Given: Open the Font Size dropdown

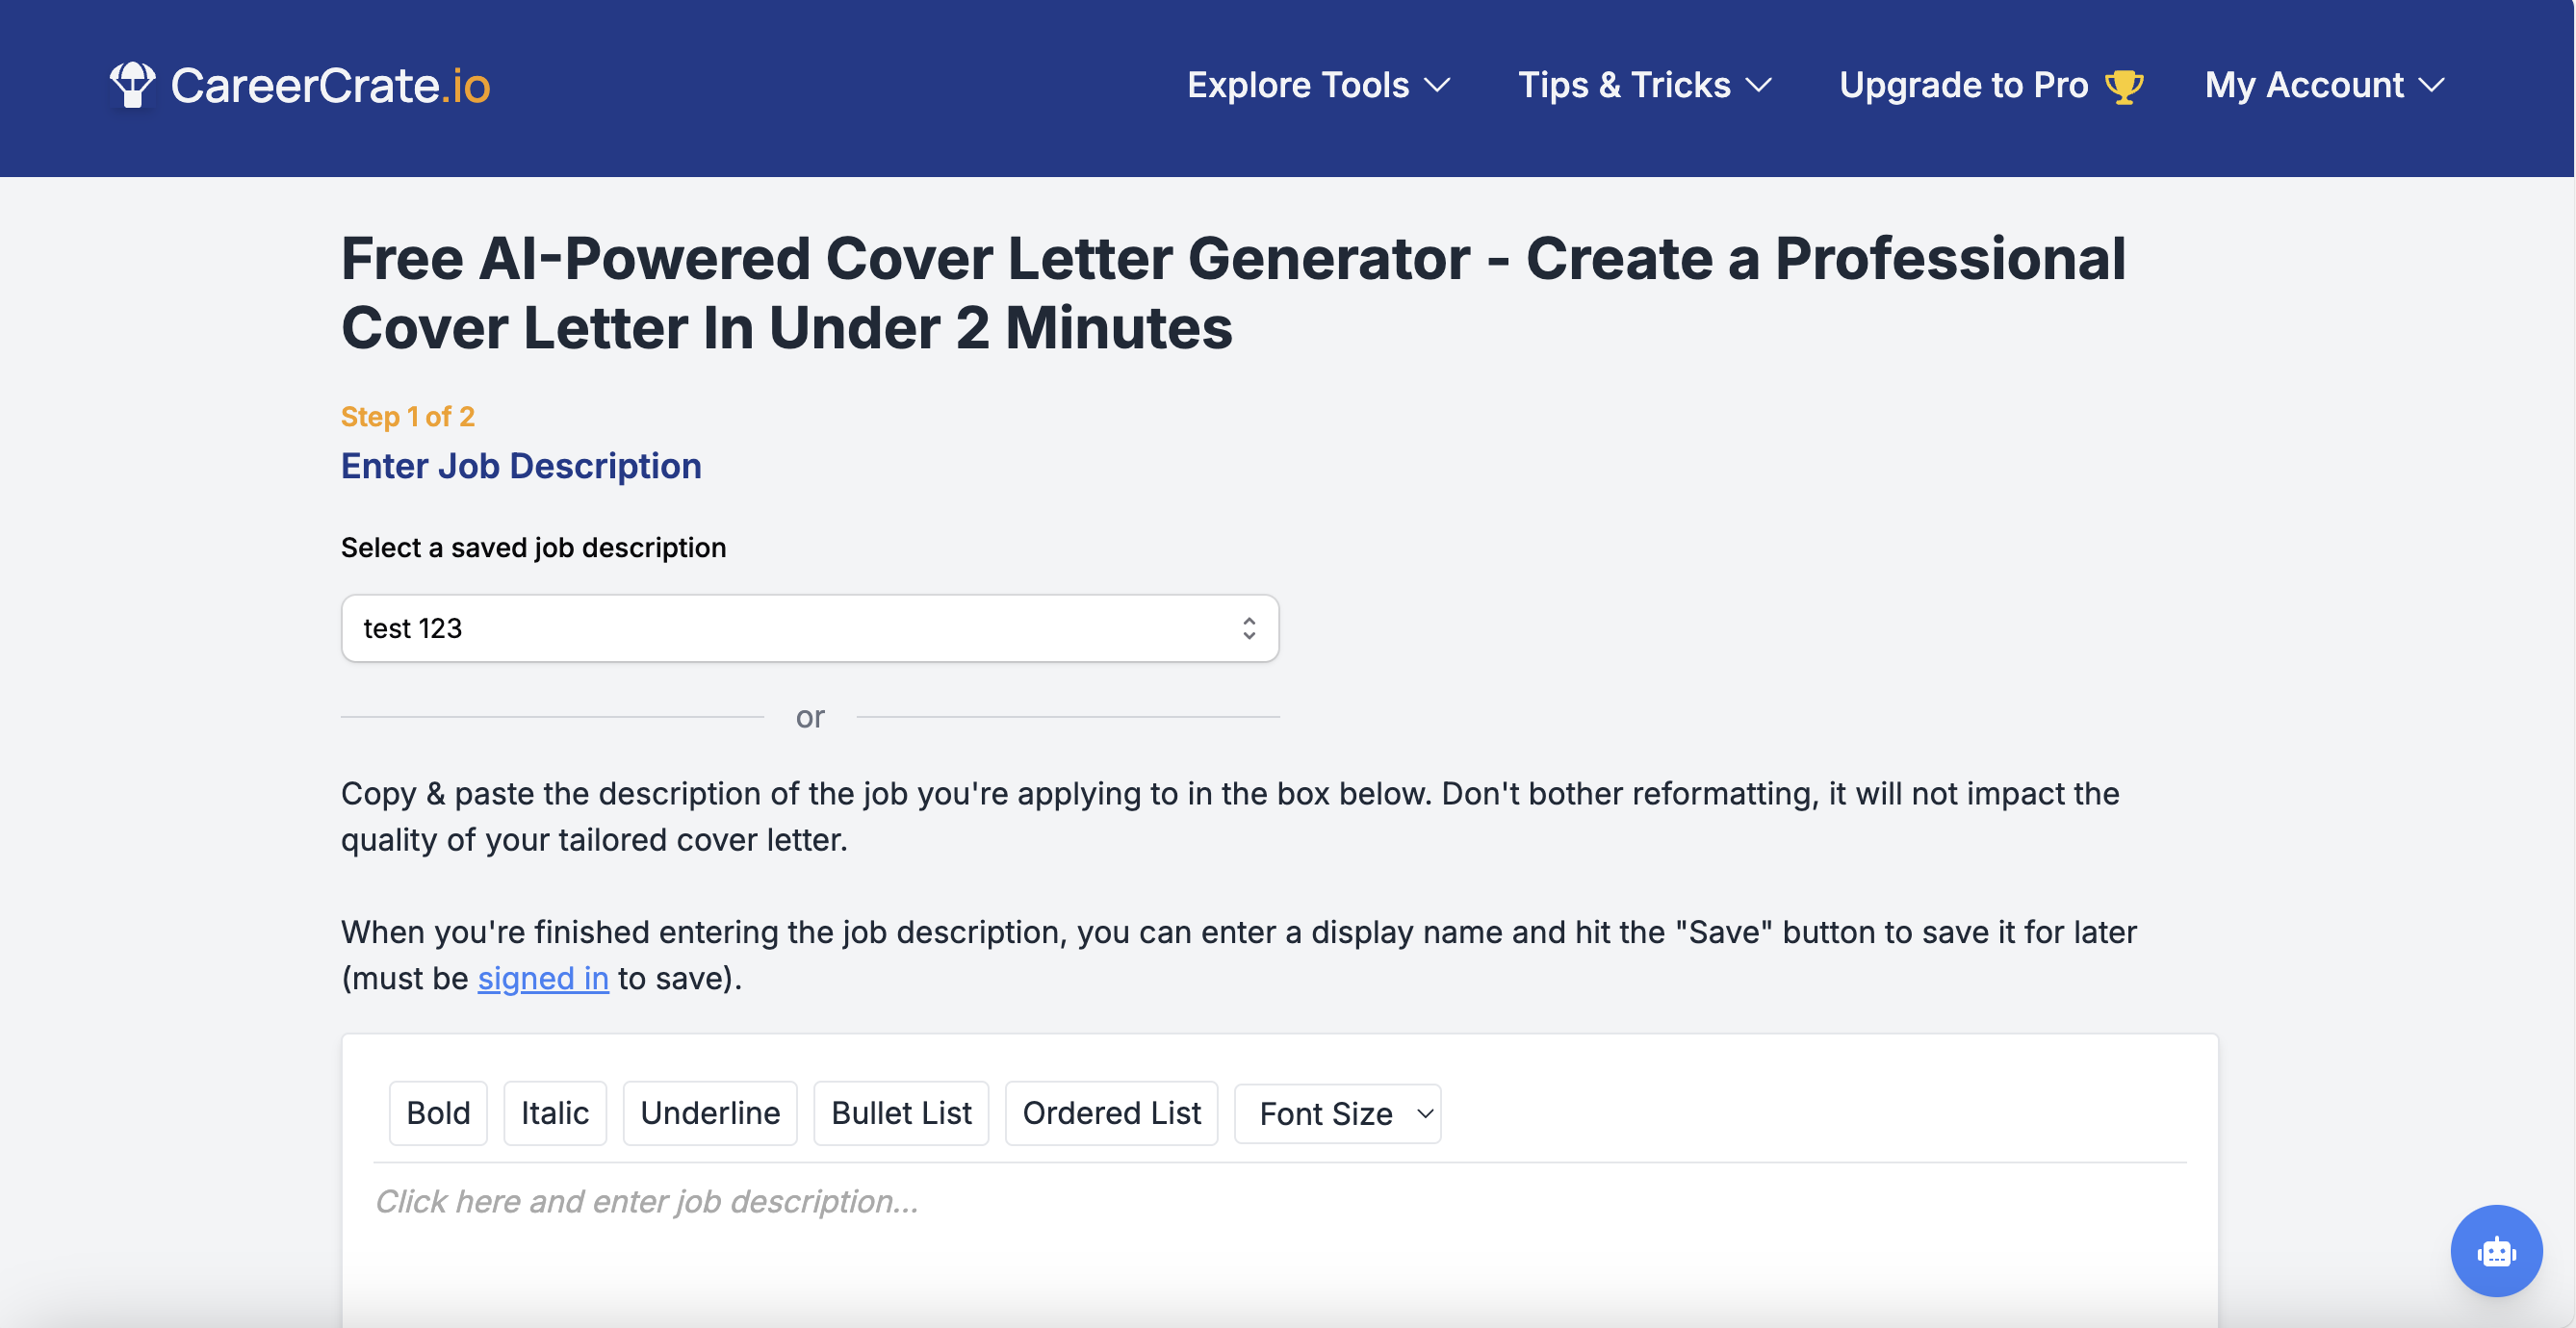Looking at the screenshot, I should click(x=1337, y=1113).
